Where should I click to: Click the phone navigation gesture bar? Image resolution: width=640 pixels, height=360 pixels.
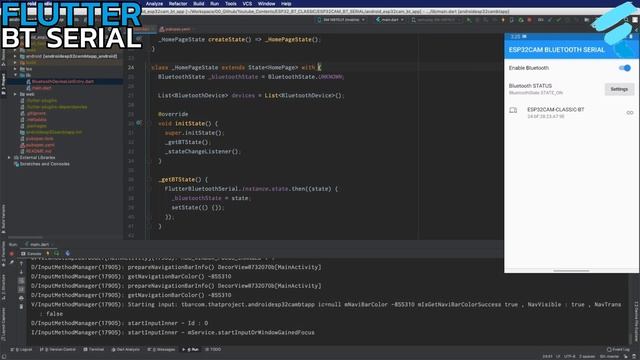point(571,271)
